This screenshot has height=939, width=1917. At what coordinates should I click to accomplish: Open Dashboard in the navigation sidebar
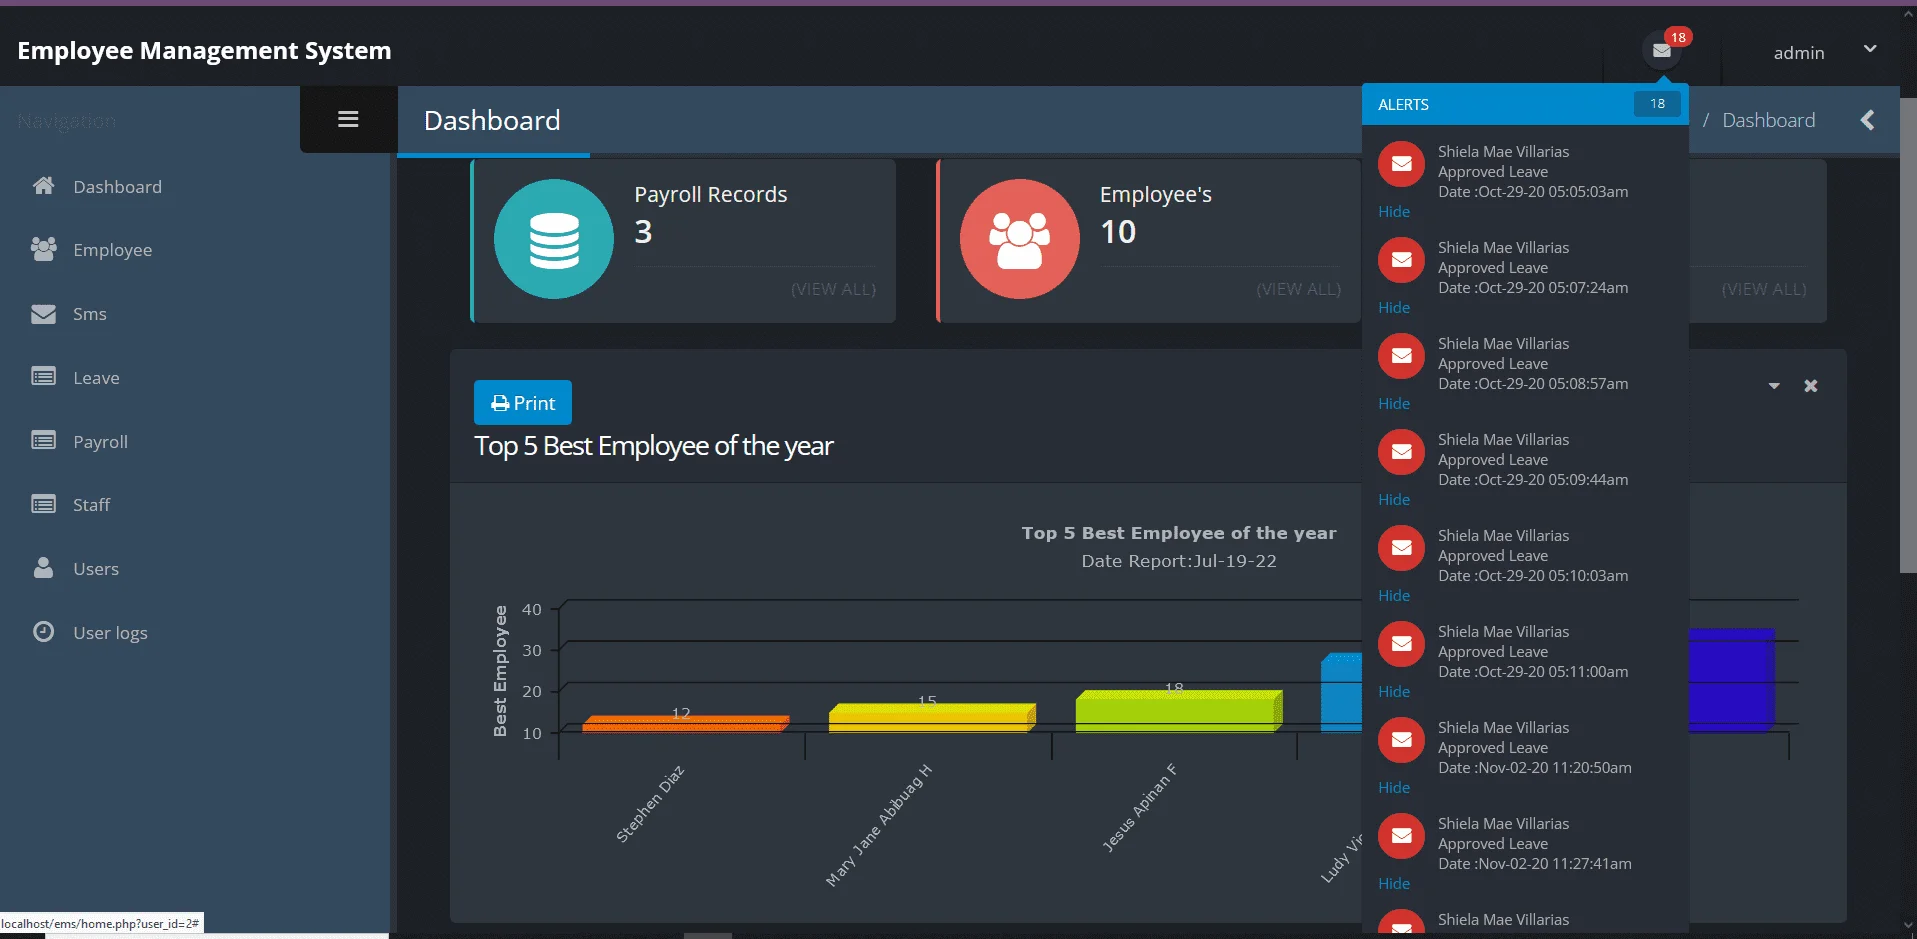point(117,187)
